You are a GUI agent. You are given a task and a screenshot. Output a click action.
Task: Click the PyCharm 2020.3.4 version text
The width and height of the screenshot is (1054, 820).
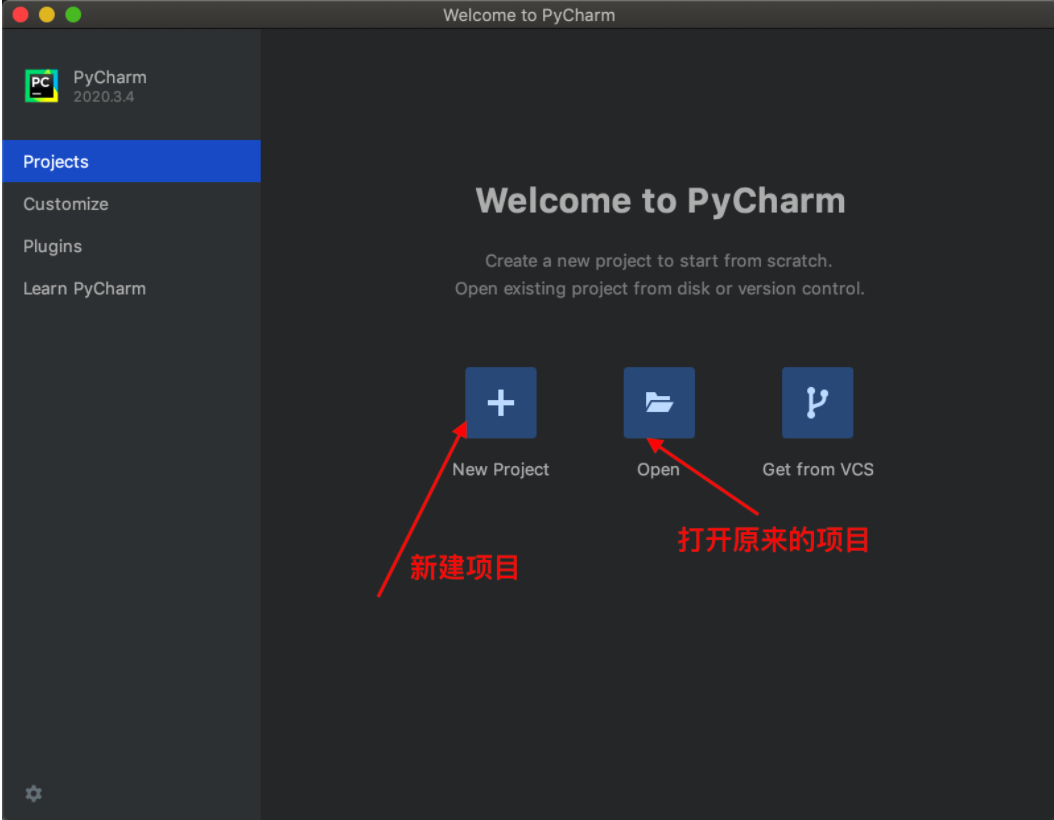tap(104, 97)
